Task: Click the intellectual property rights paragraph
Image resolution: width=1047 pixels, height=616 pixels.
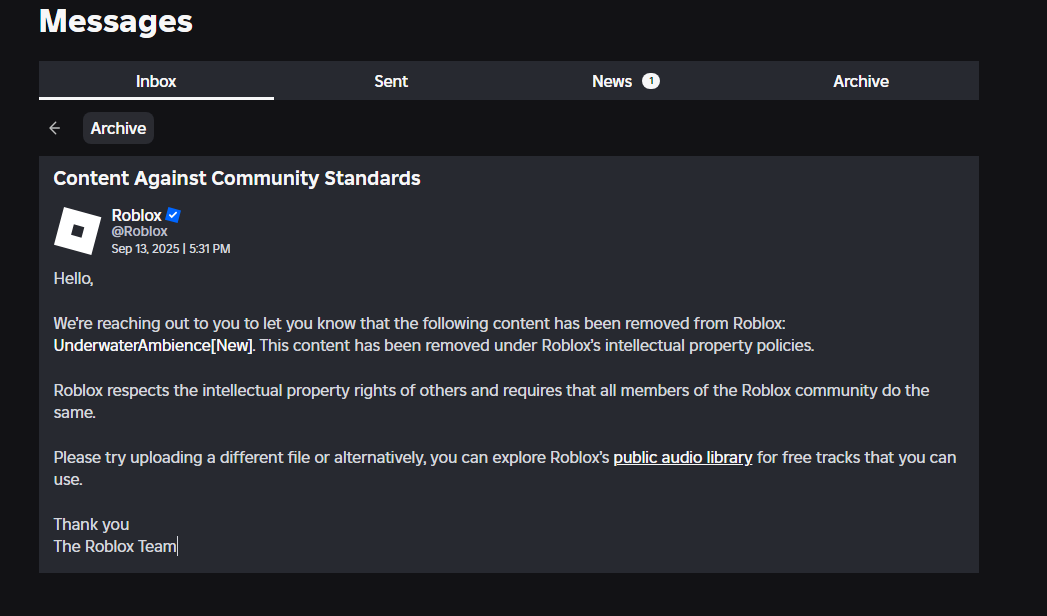Action: [x=491, y=401]
